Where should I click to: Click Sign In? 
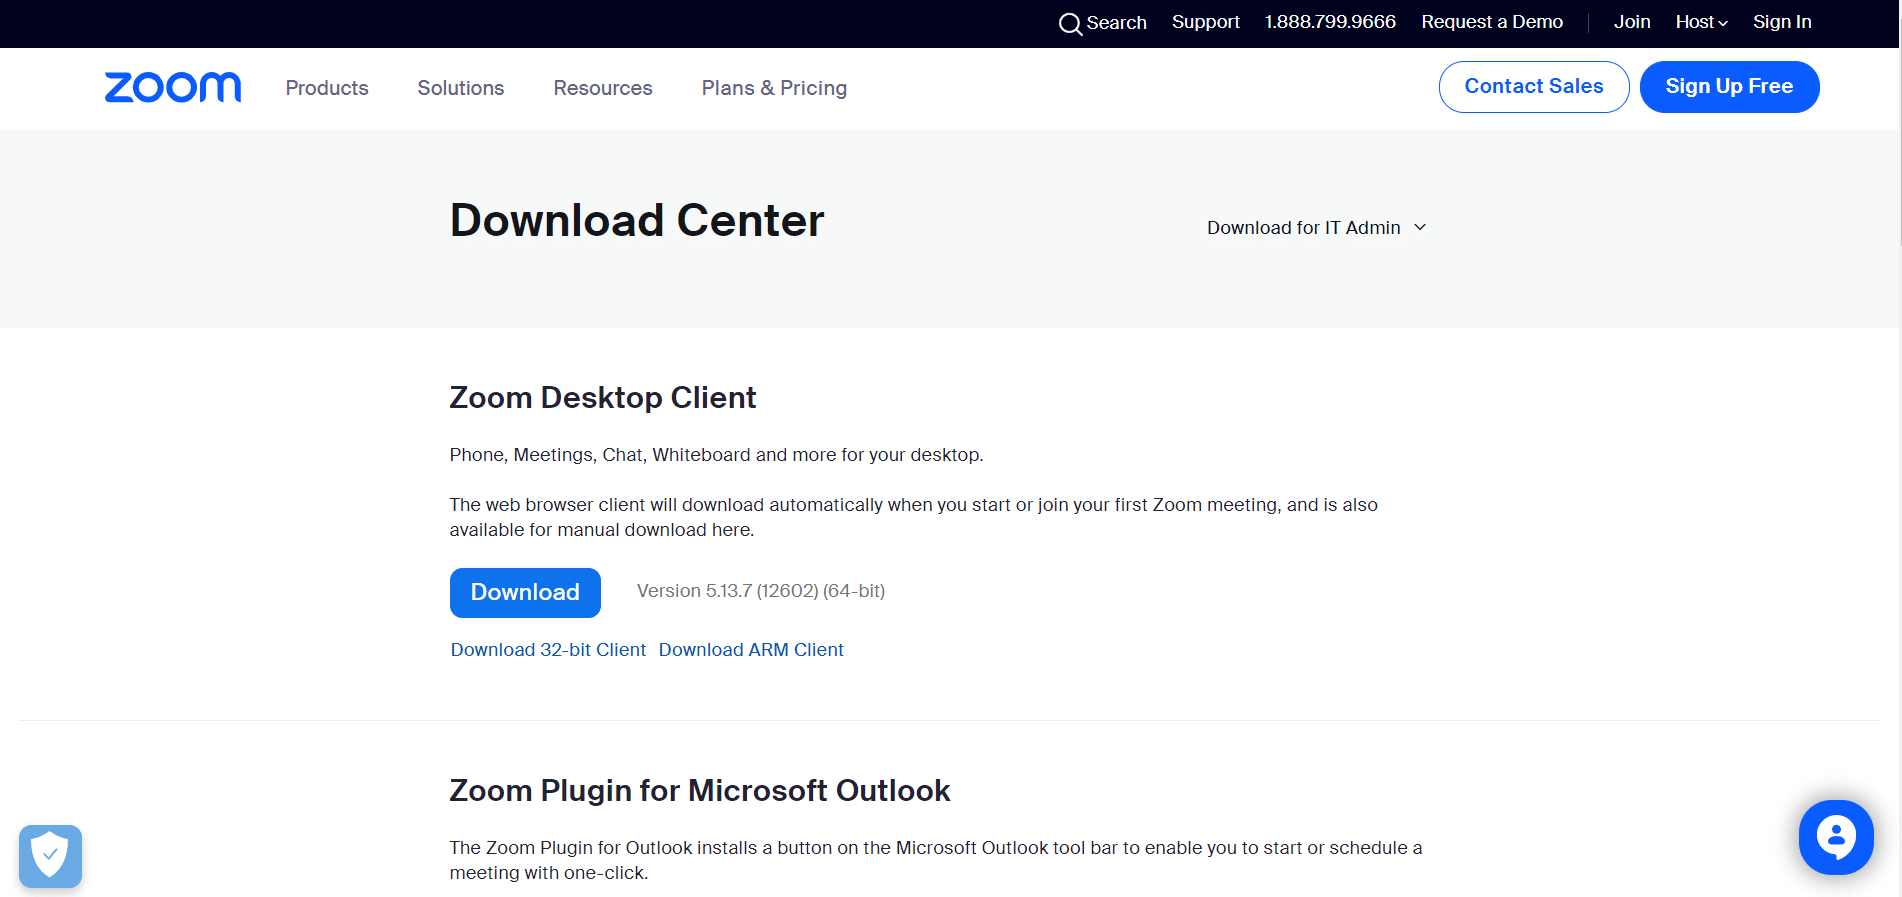[1782, 22]
